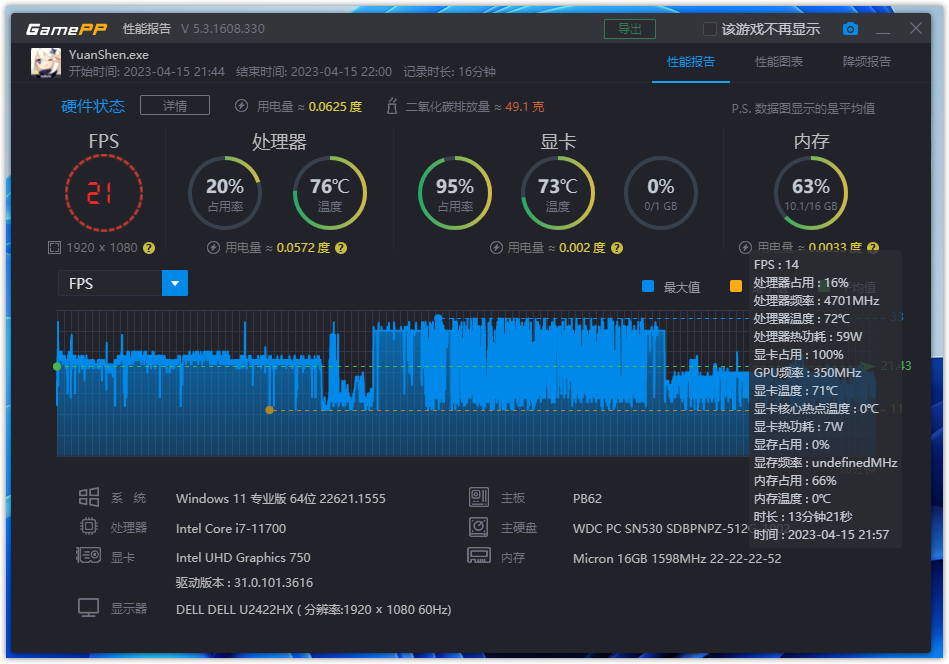
Task: Click the graphics card icon beside 显卡
Action: [x=88, y=555]
